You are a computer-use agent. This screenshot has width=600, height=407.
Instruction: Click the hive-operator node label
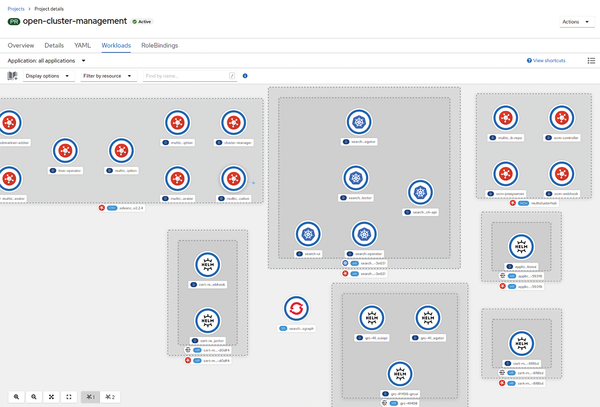coord(65,171)
